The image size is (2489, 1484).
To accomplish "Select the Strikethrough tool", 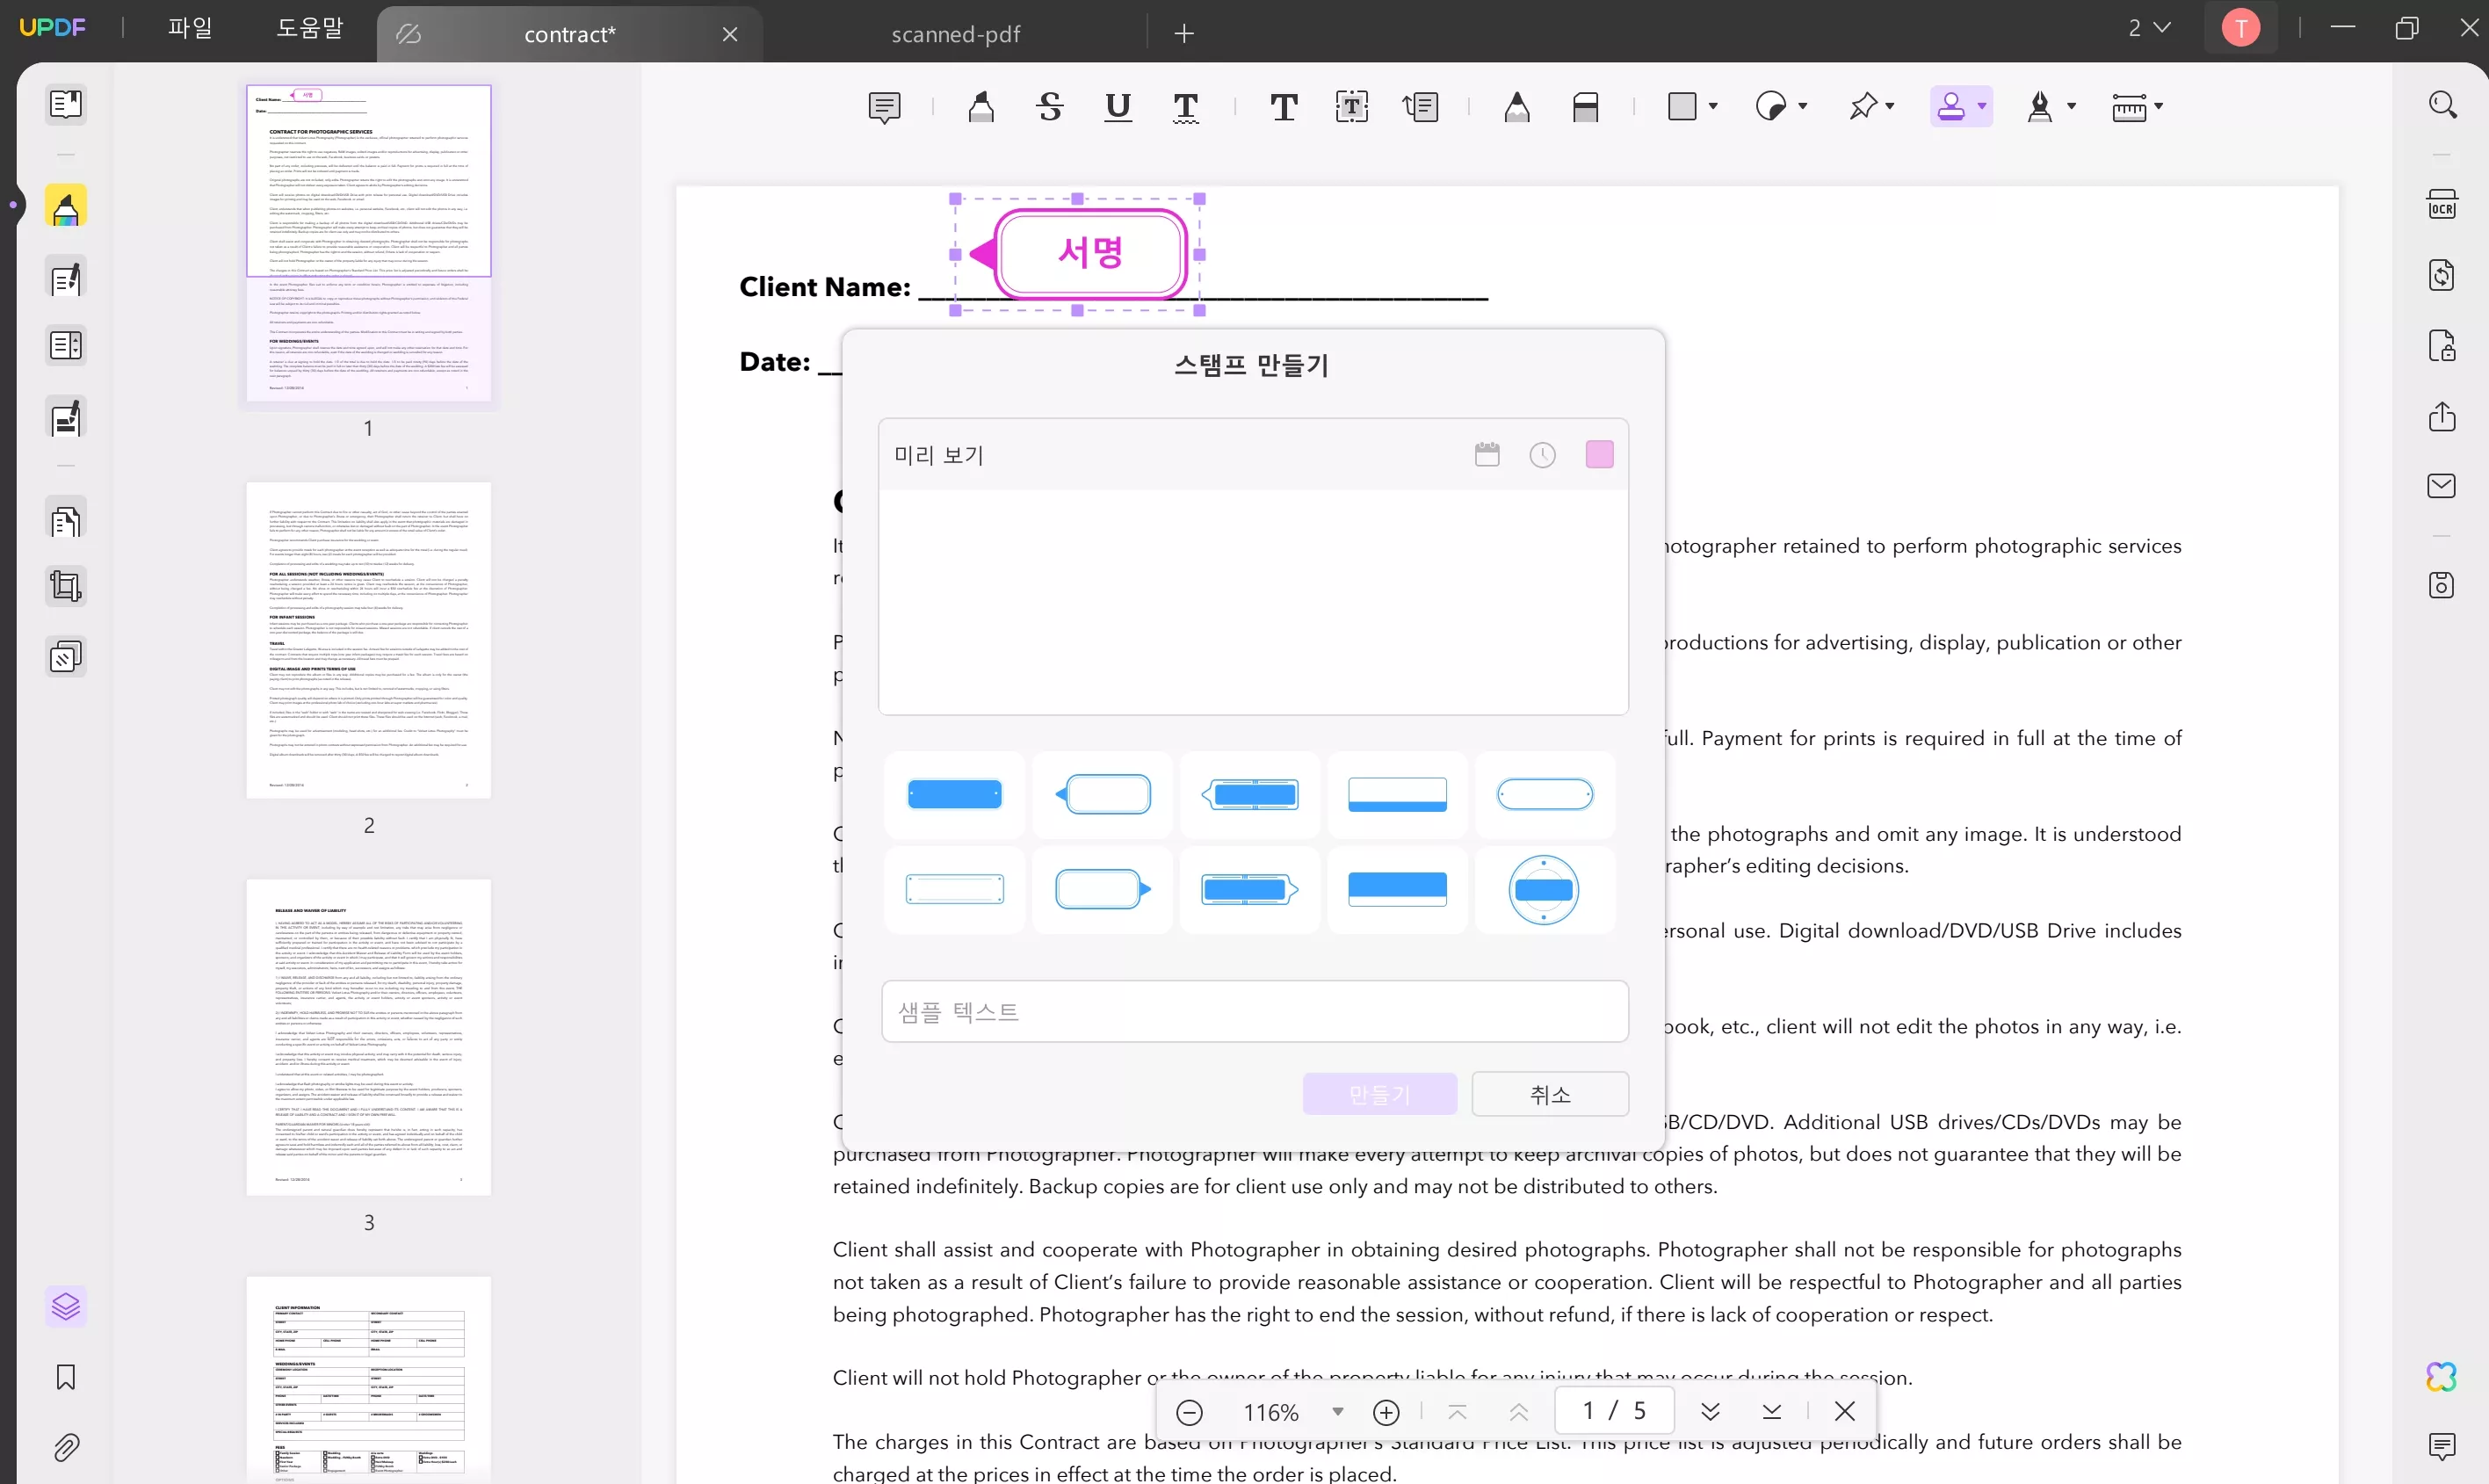I will point(1050,106).
